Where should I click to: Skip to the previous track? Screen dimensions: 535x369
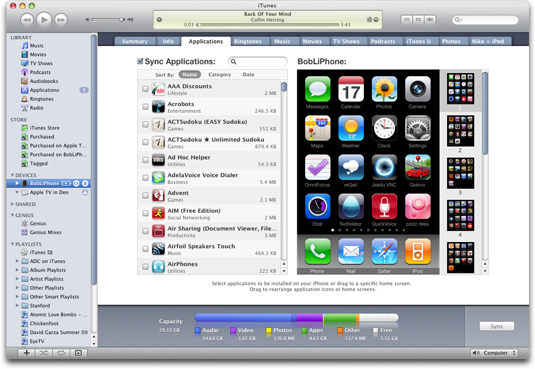point(27,20)
